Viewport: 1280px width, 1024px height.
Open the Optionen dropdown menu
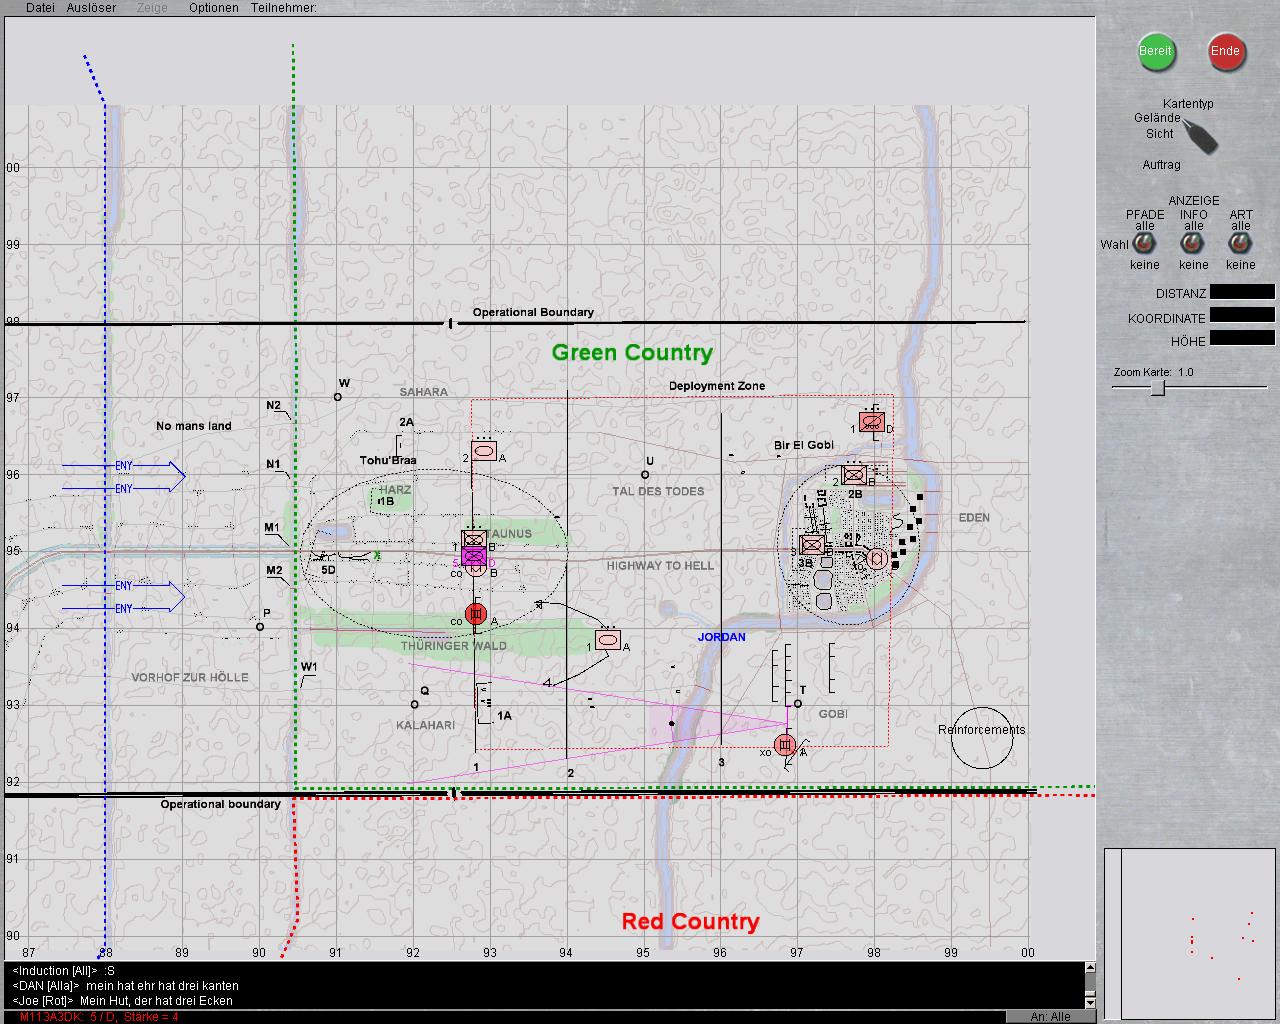(x=214, y=8)
